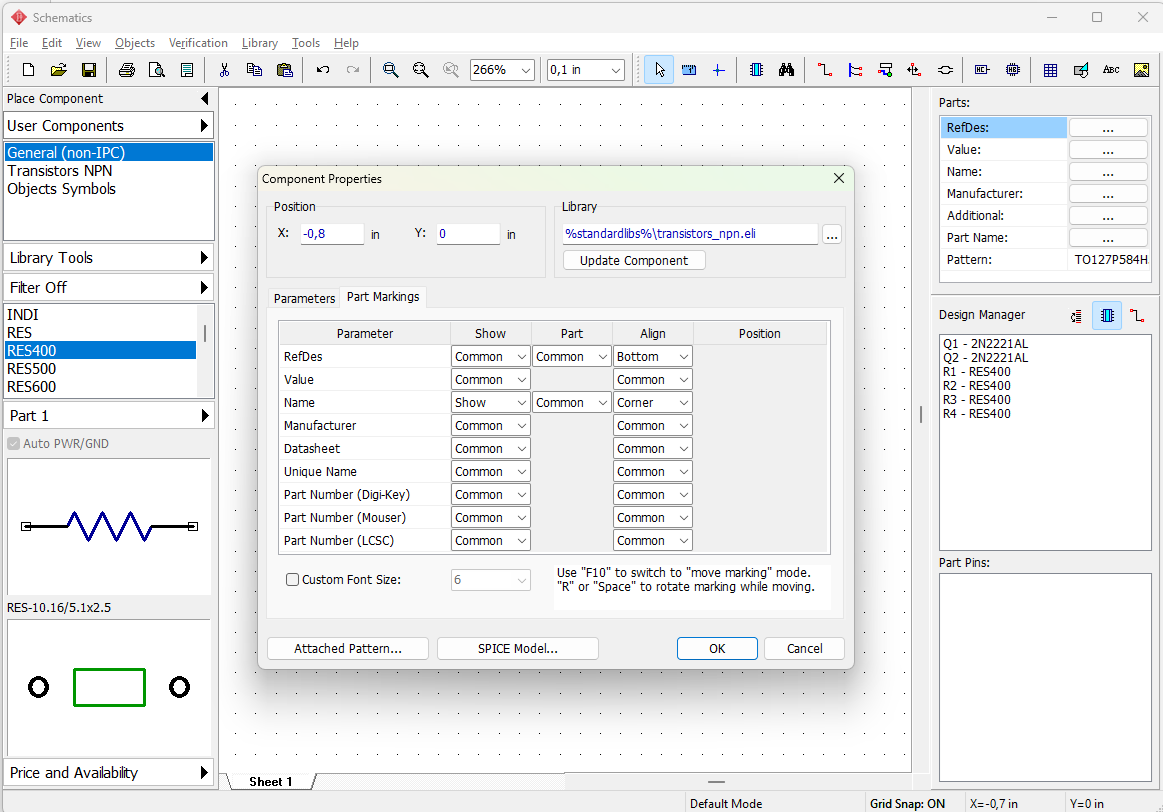
Task: Click the HC part connector toolbar icon
Action: (x=982, y=70)
